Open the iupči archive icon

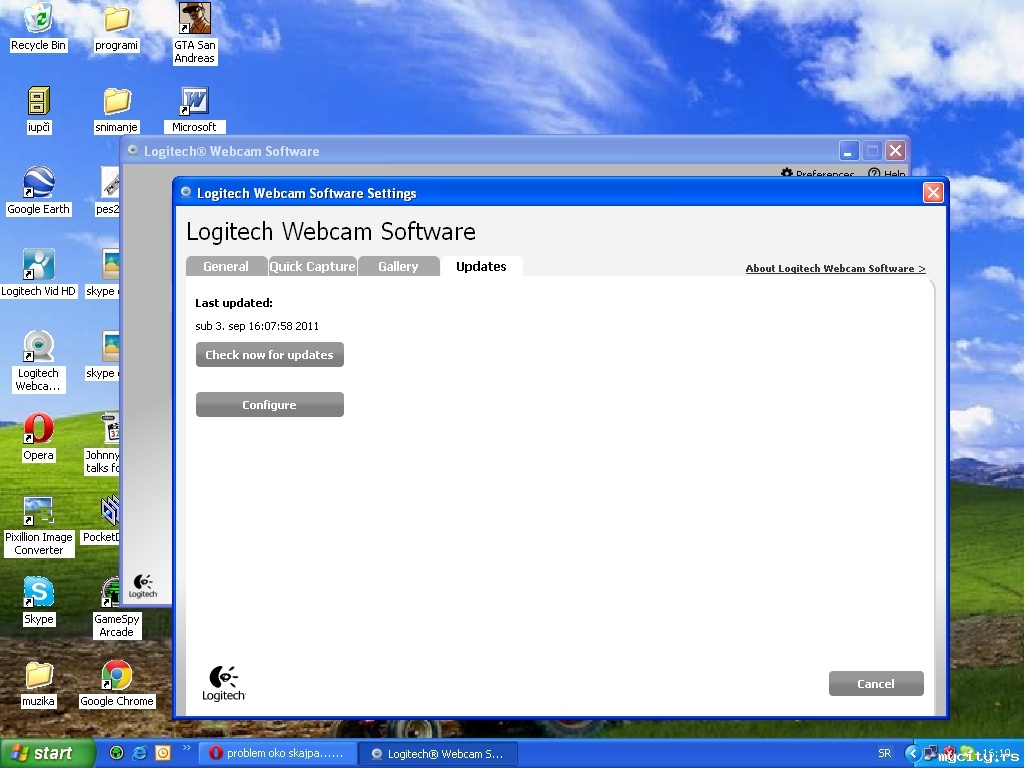[x=39, y=110]
